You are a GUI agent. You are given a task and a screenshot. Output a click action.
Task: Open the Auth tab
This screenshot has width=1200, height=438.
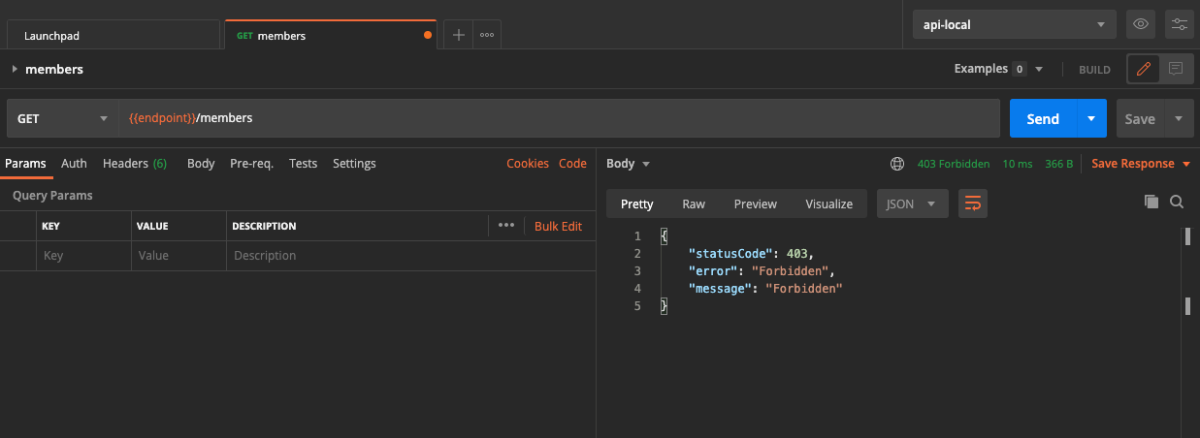(x=74, y=164)
